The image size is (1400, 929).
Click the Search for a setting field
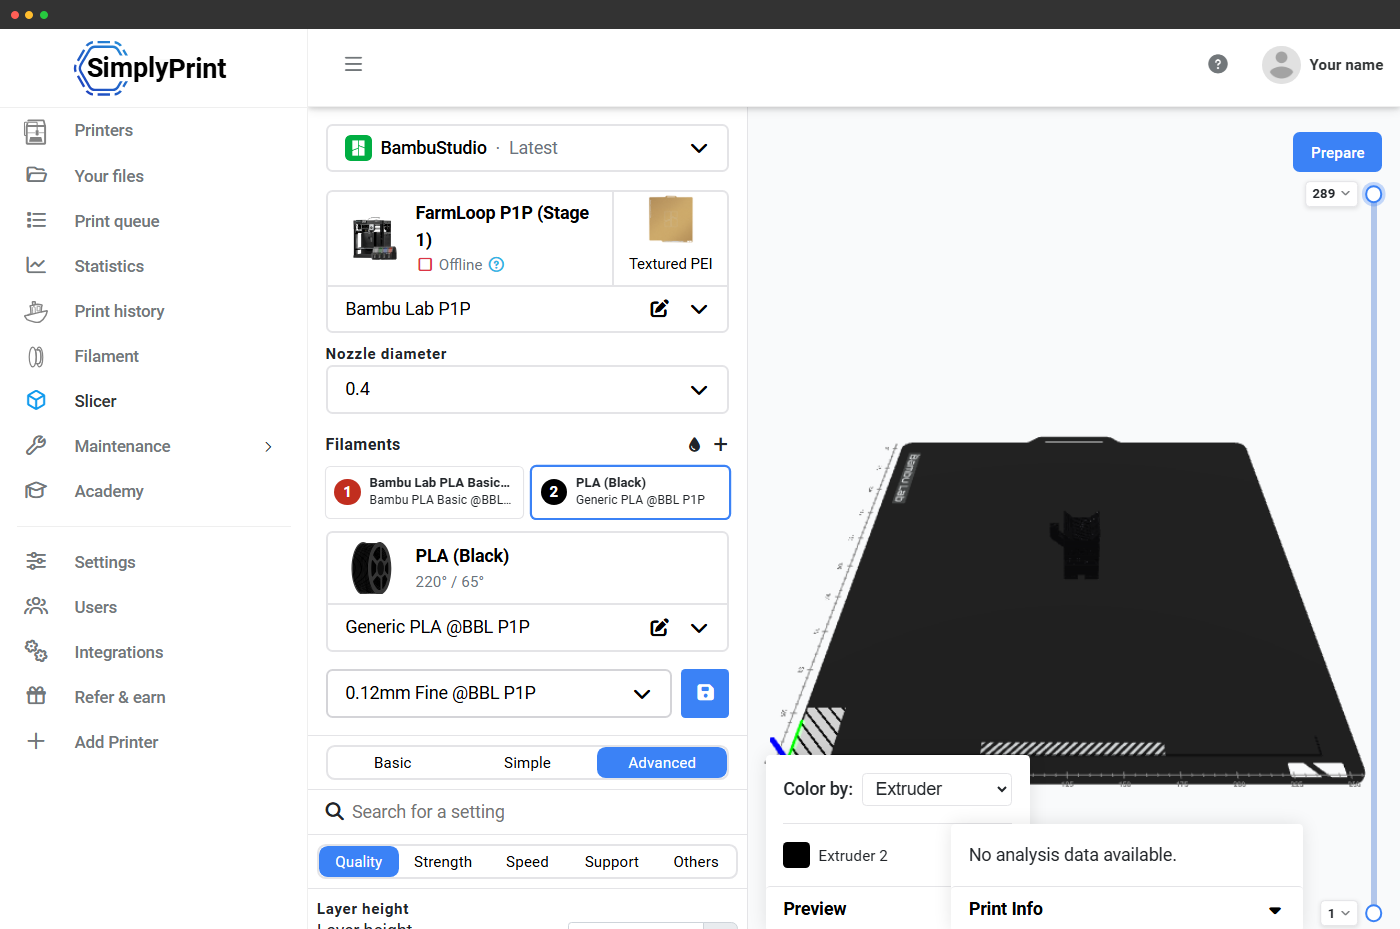tap(527, 812)
